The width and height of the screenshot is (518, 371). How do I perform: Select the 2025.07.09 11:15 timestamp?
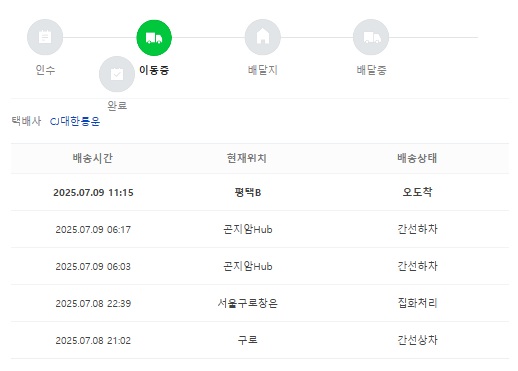pyautogui.click(x=93, y=192)
